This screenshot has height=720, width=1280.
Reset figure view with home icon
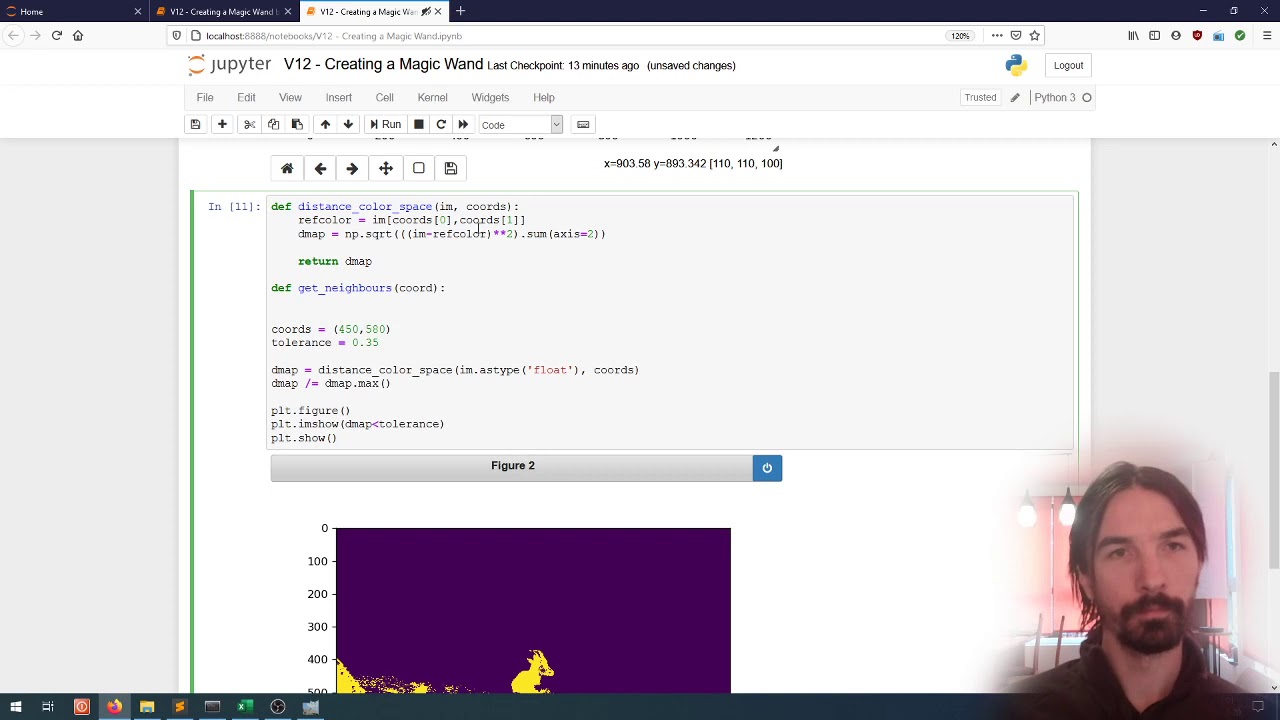pyautogui.click(x=287, y=168)
